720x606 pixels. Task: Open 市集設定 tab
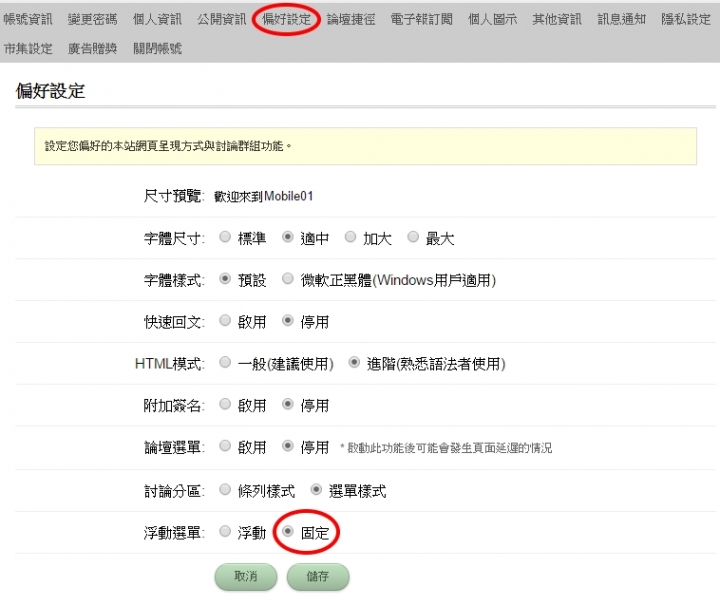point(28,48)
